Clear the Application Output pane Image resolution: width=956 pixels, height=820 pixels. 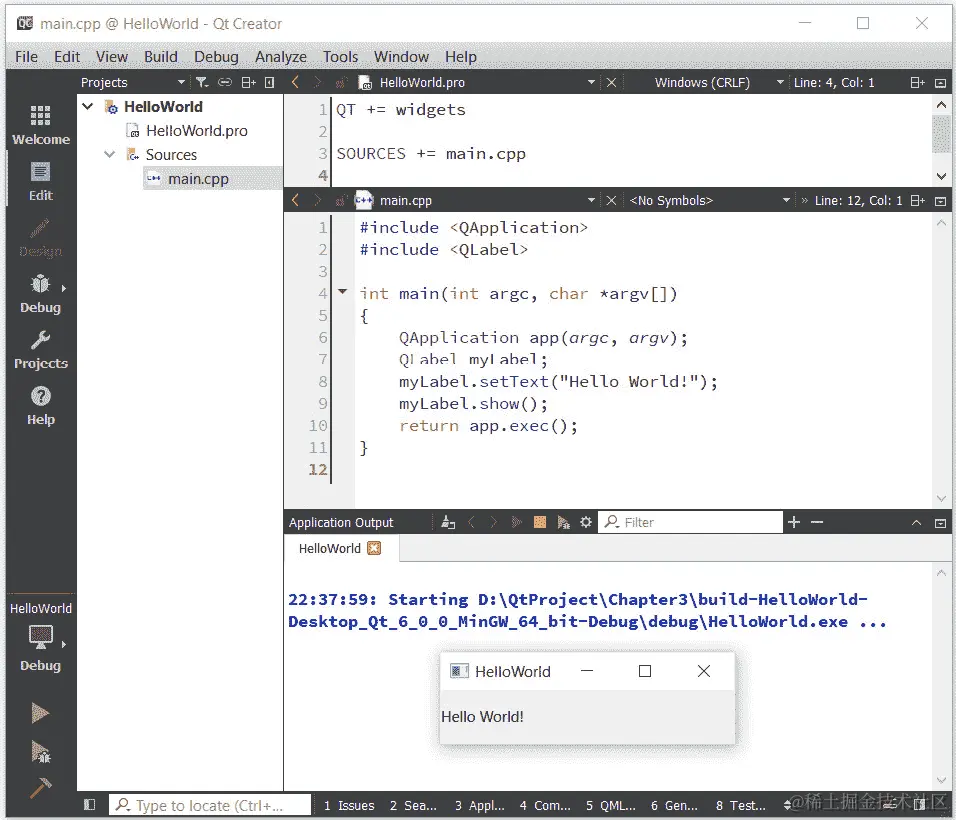click(x=448, y=522)
